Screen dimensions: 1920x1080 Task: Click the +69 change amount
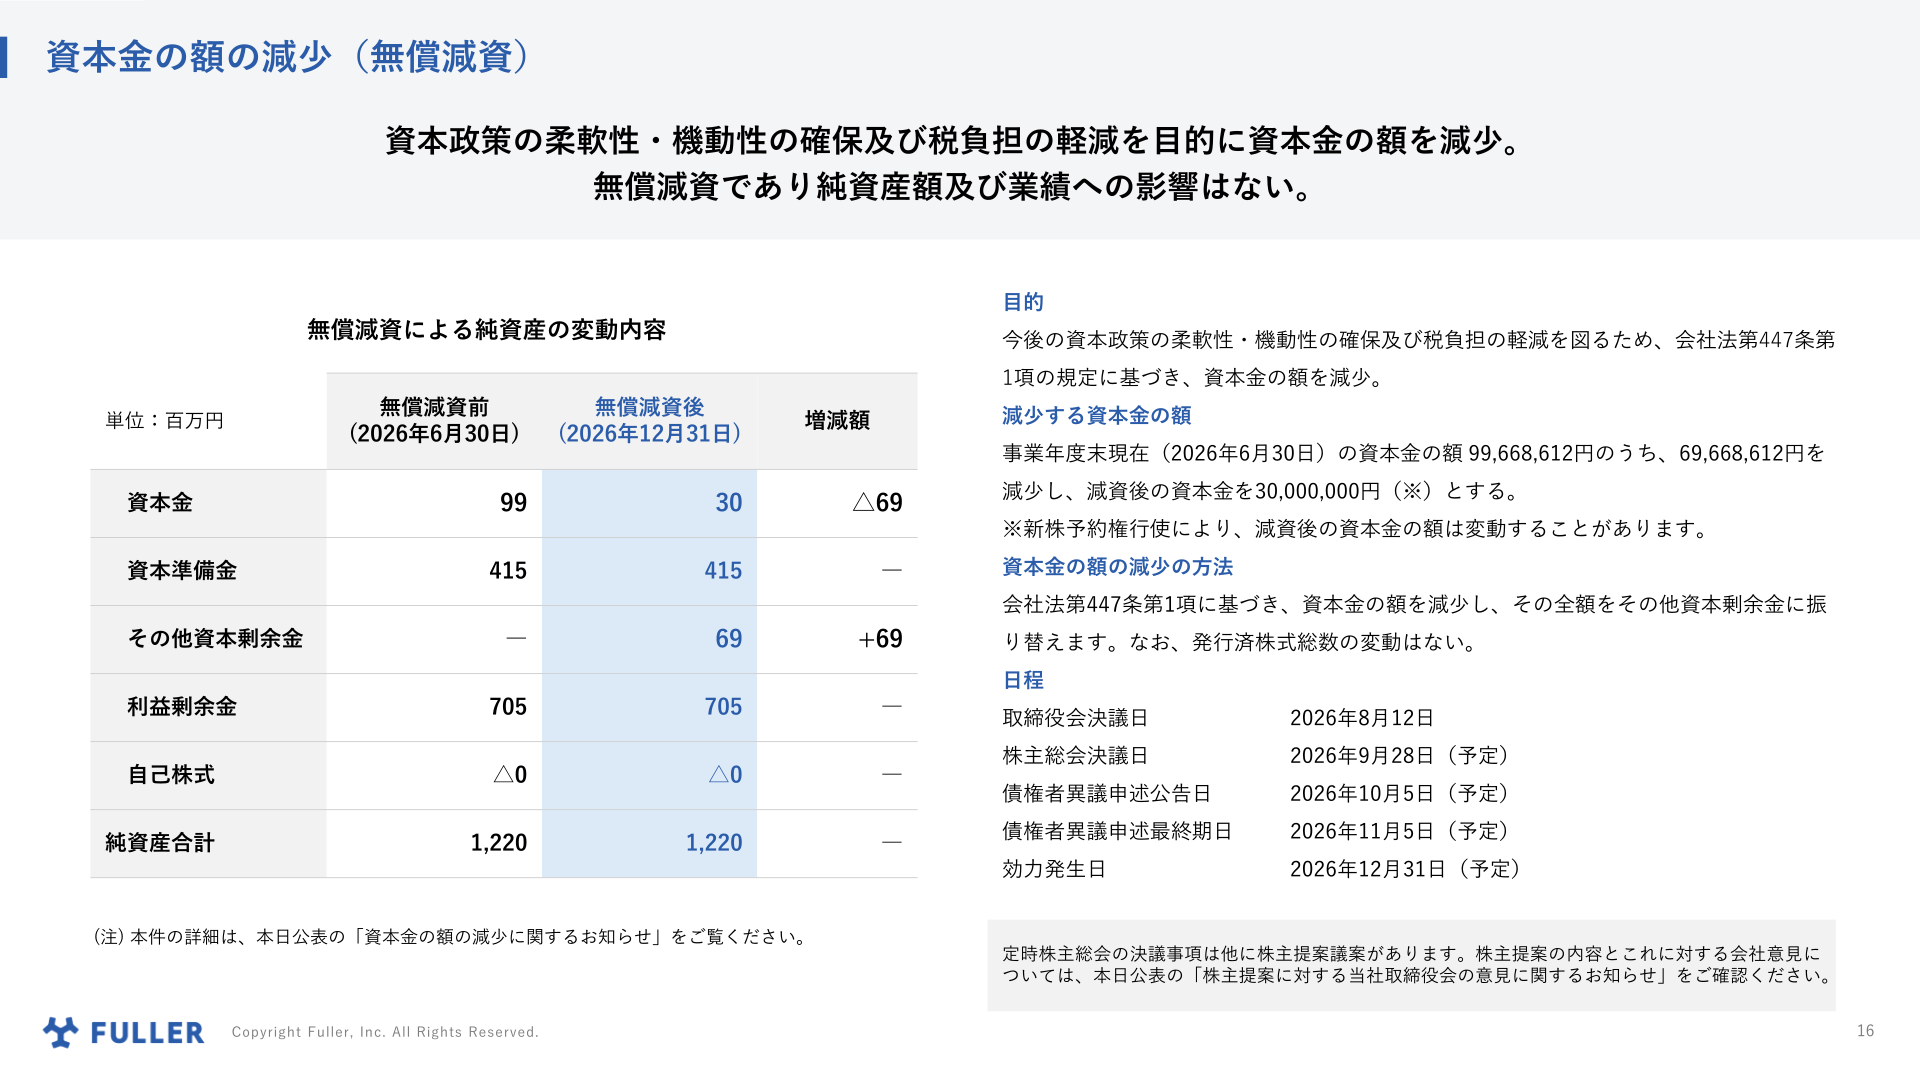tap(880, 639)
